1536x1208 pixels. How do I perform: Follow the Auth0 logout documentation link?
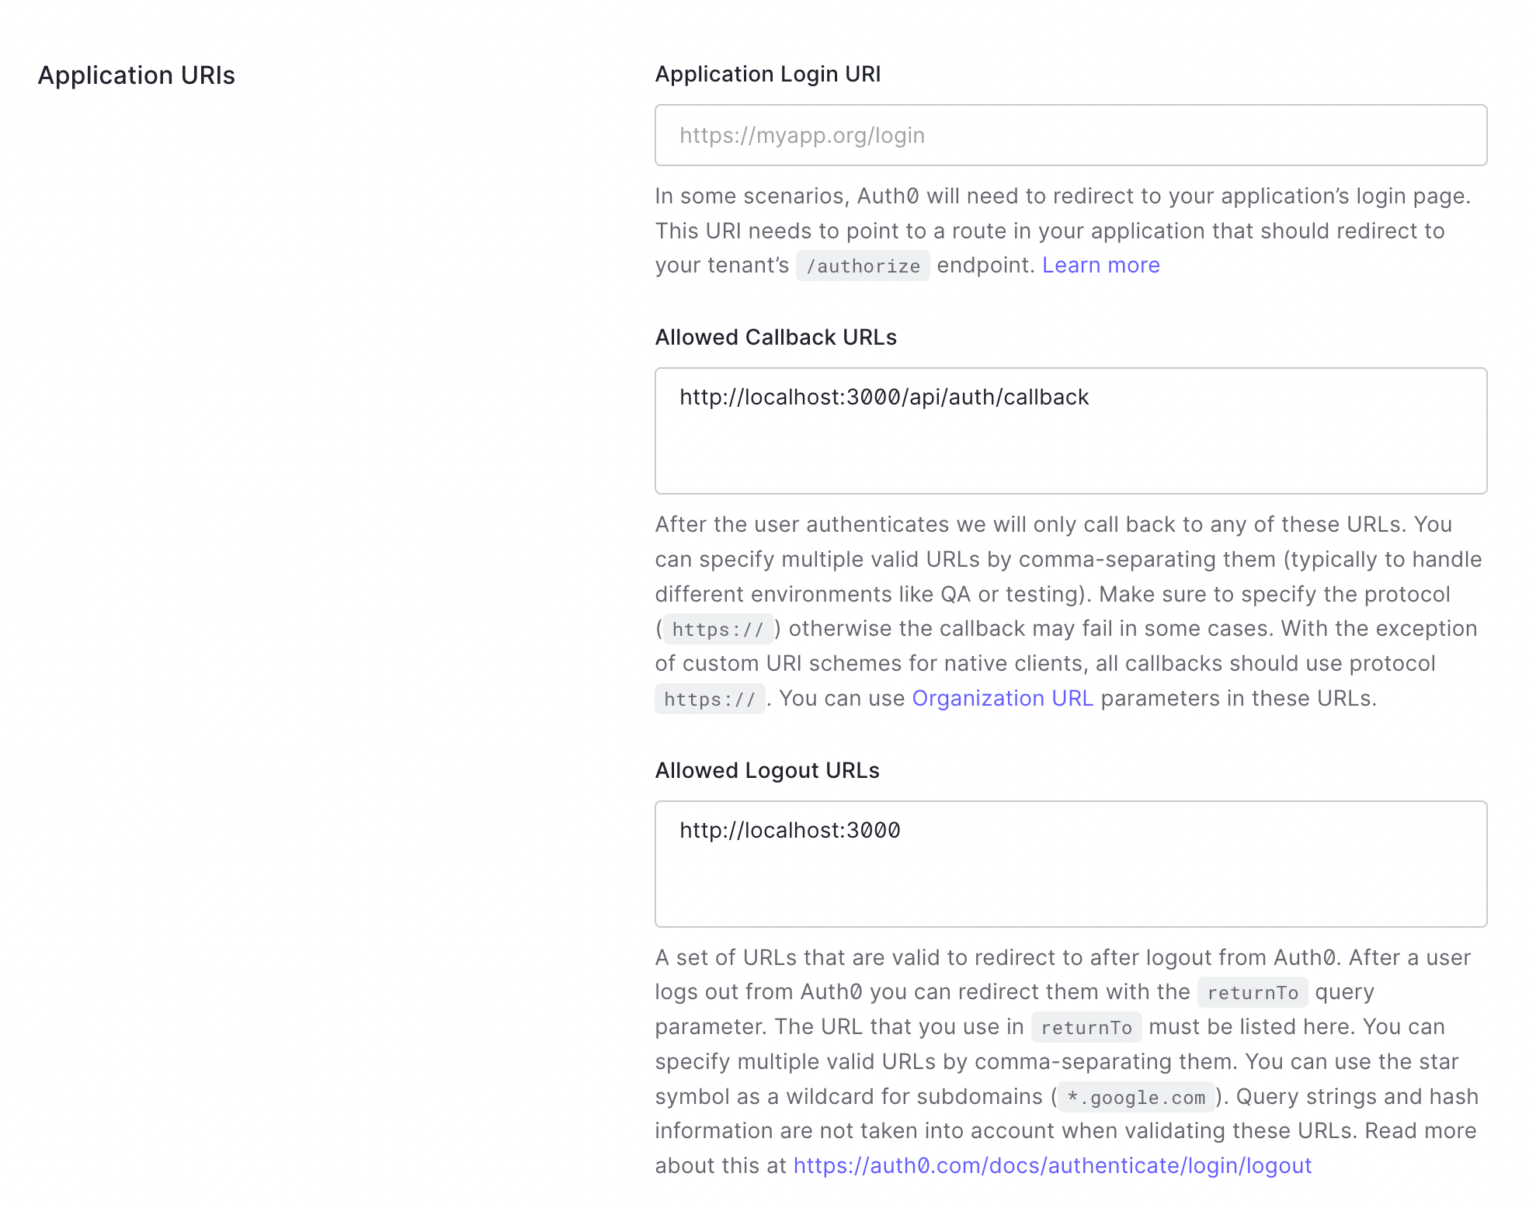click(1052, 1165)
